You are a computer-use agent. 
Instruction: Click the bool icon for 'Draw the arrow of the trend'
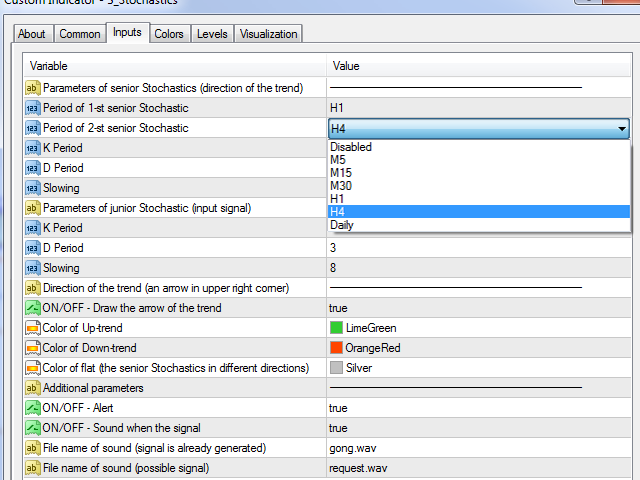click(33, 308)
